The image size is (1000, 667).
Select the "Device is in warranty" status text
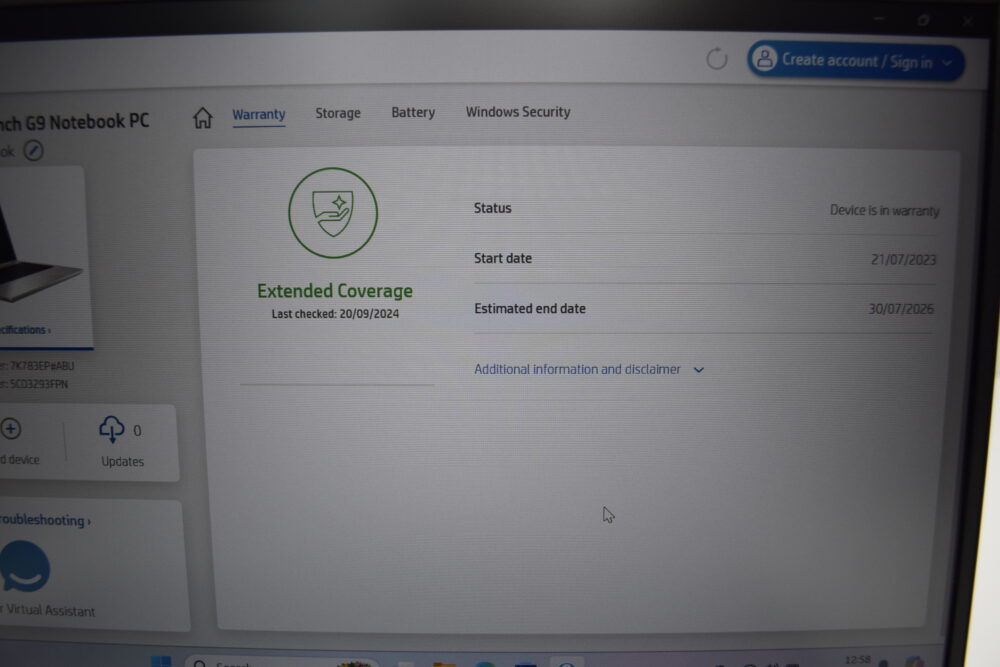(884, 210)
